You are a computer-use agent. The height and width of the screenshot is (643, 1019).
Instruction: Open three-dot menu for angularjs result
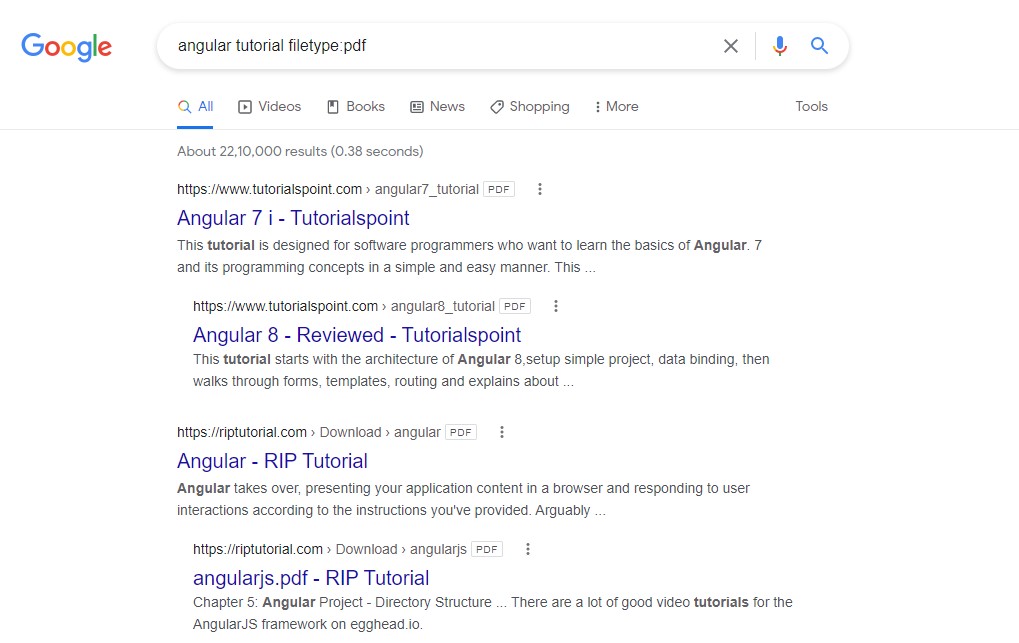coord(528,549)
